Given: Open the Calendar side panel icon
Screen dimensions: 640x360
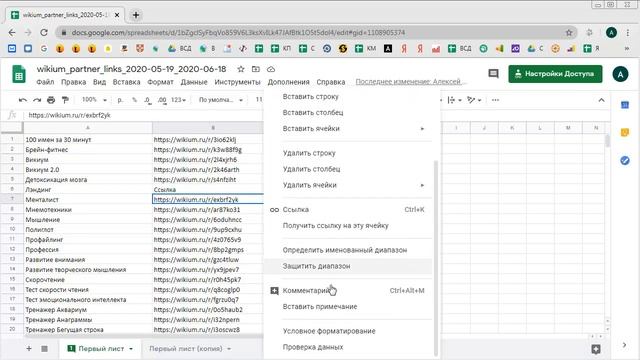Looking at the screenshot, I should coord(624,105).
